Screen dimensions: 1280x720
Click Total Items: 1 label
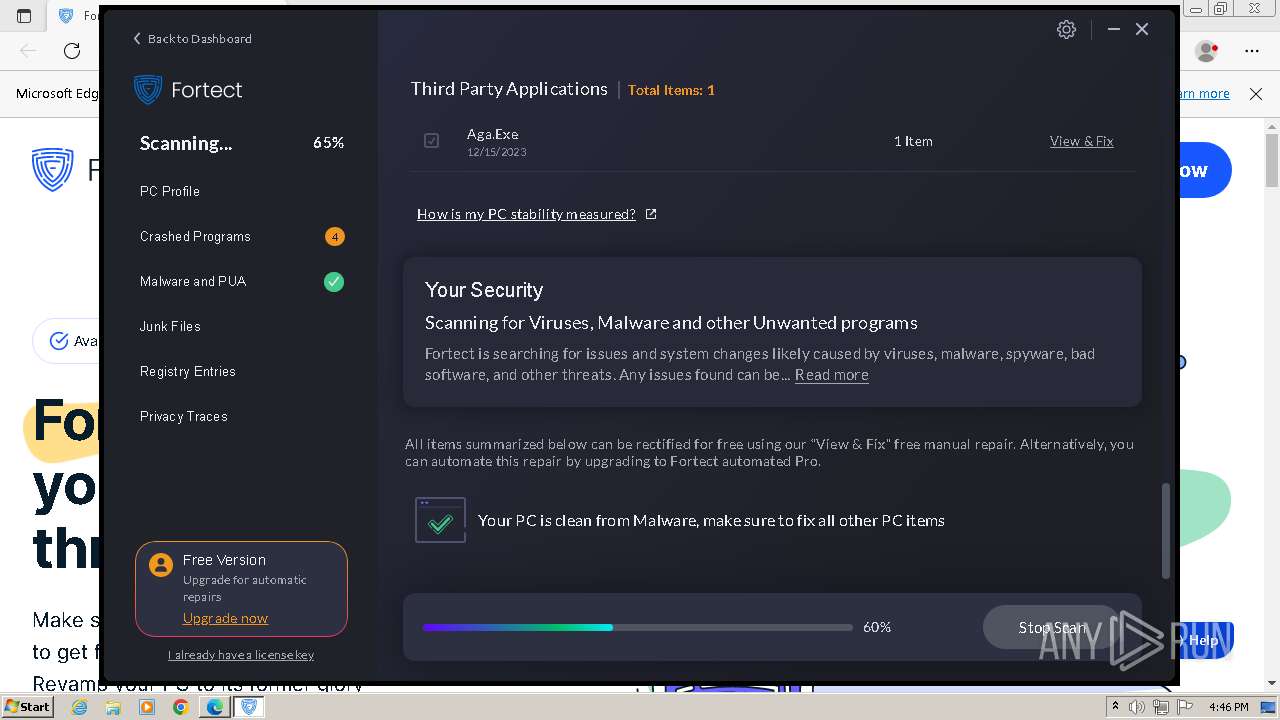point(671,90)
